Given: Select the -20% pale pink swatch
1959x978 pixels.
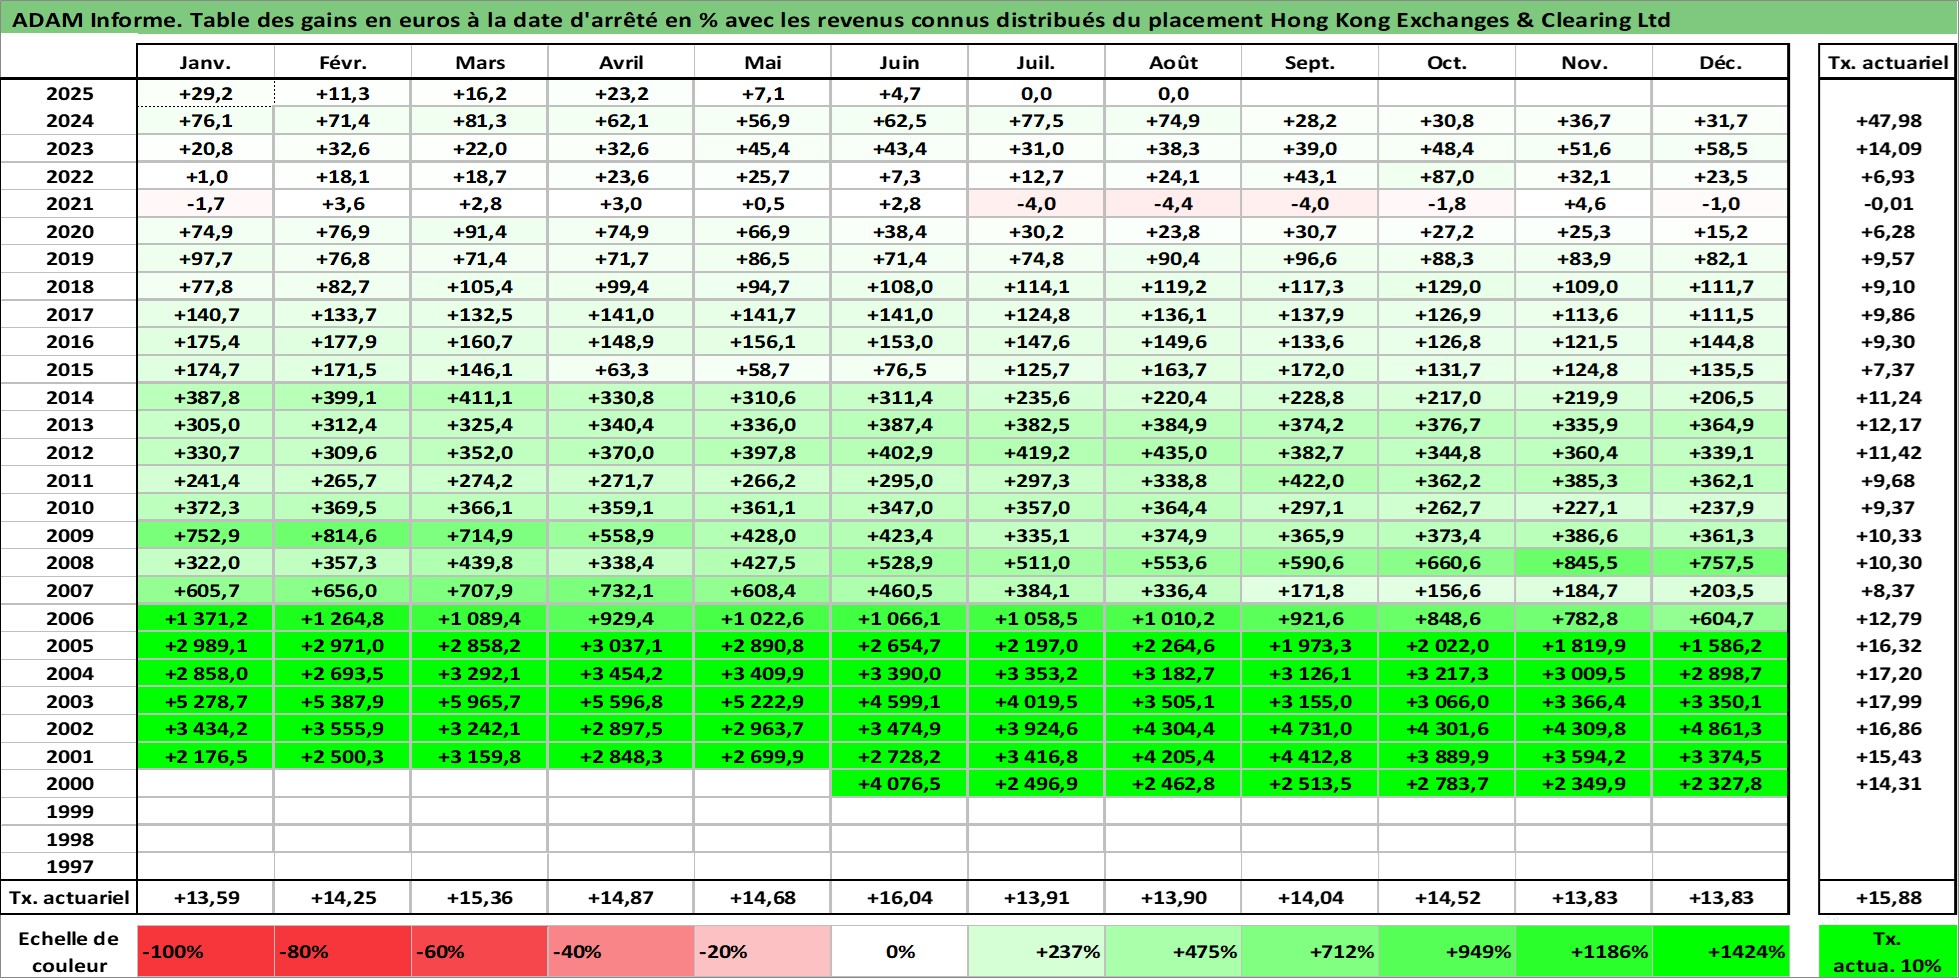Looking at the screenshot, I should tap(762, 951).
